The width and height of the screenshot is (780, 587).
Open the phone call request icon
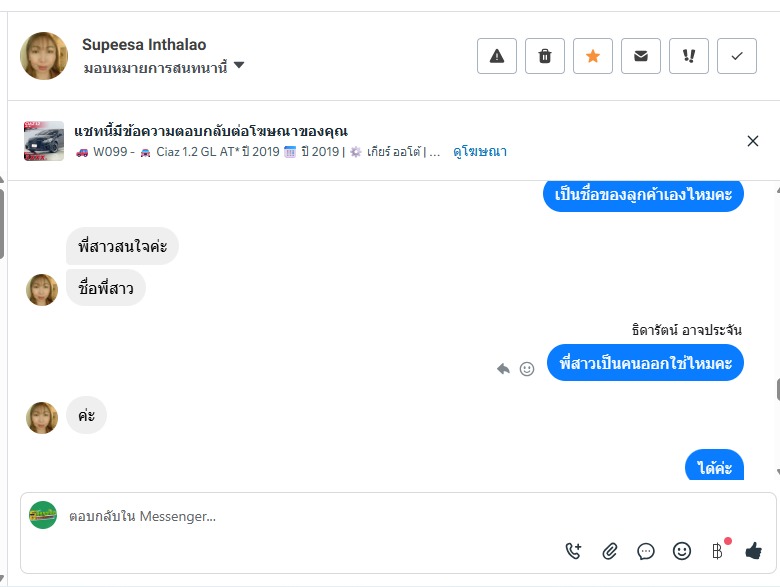[573, 550]
